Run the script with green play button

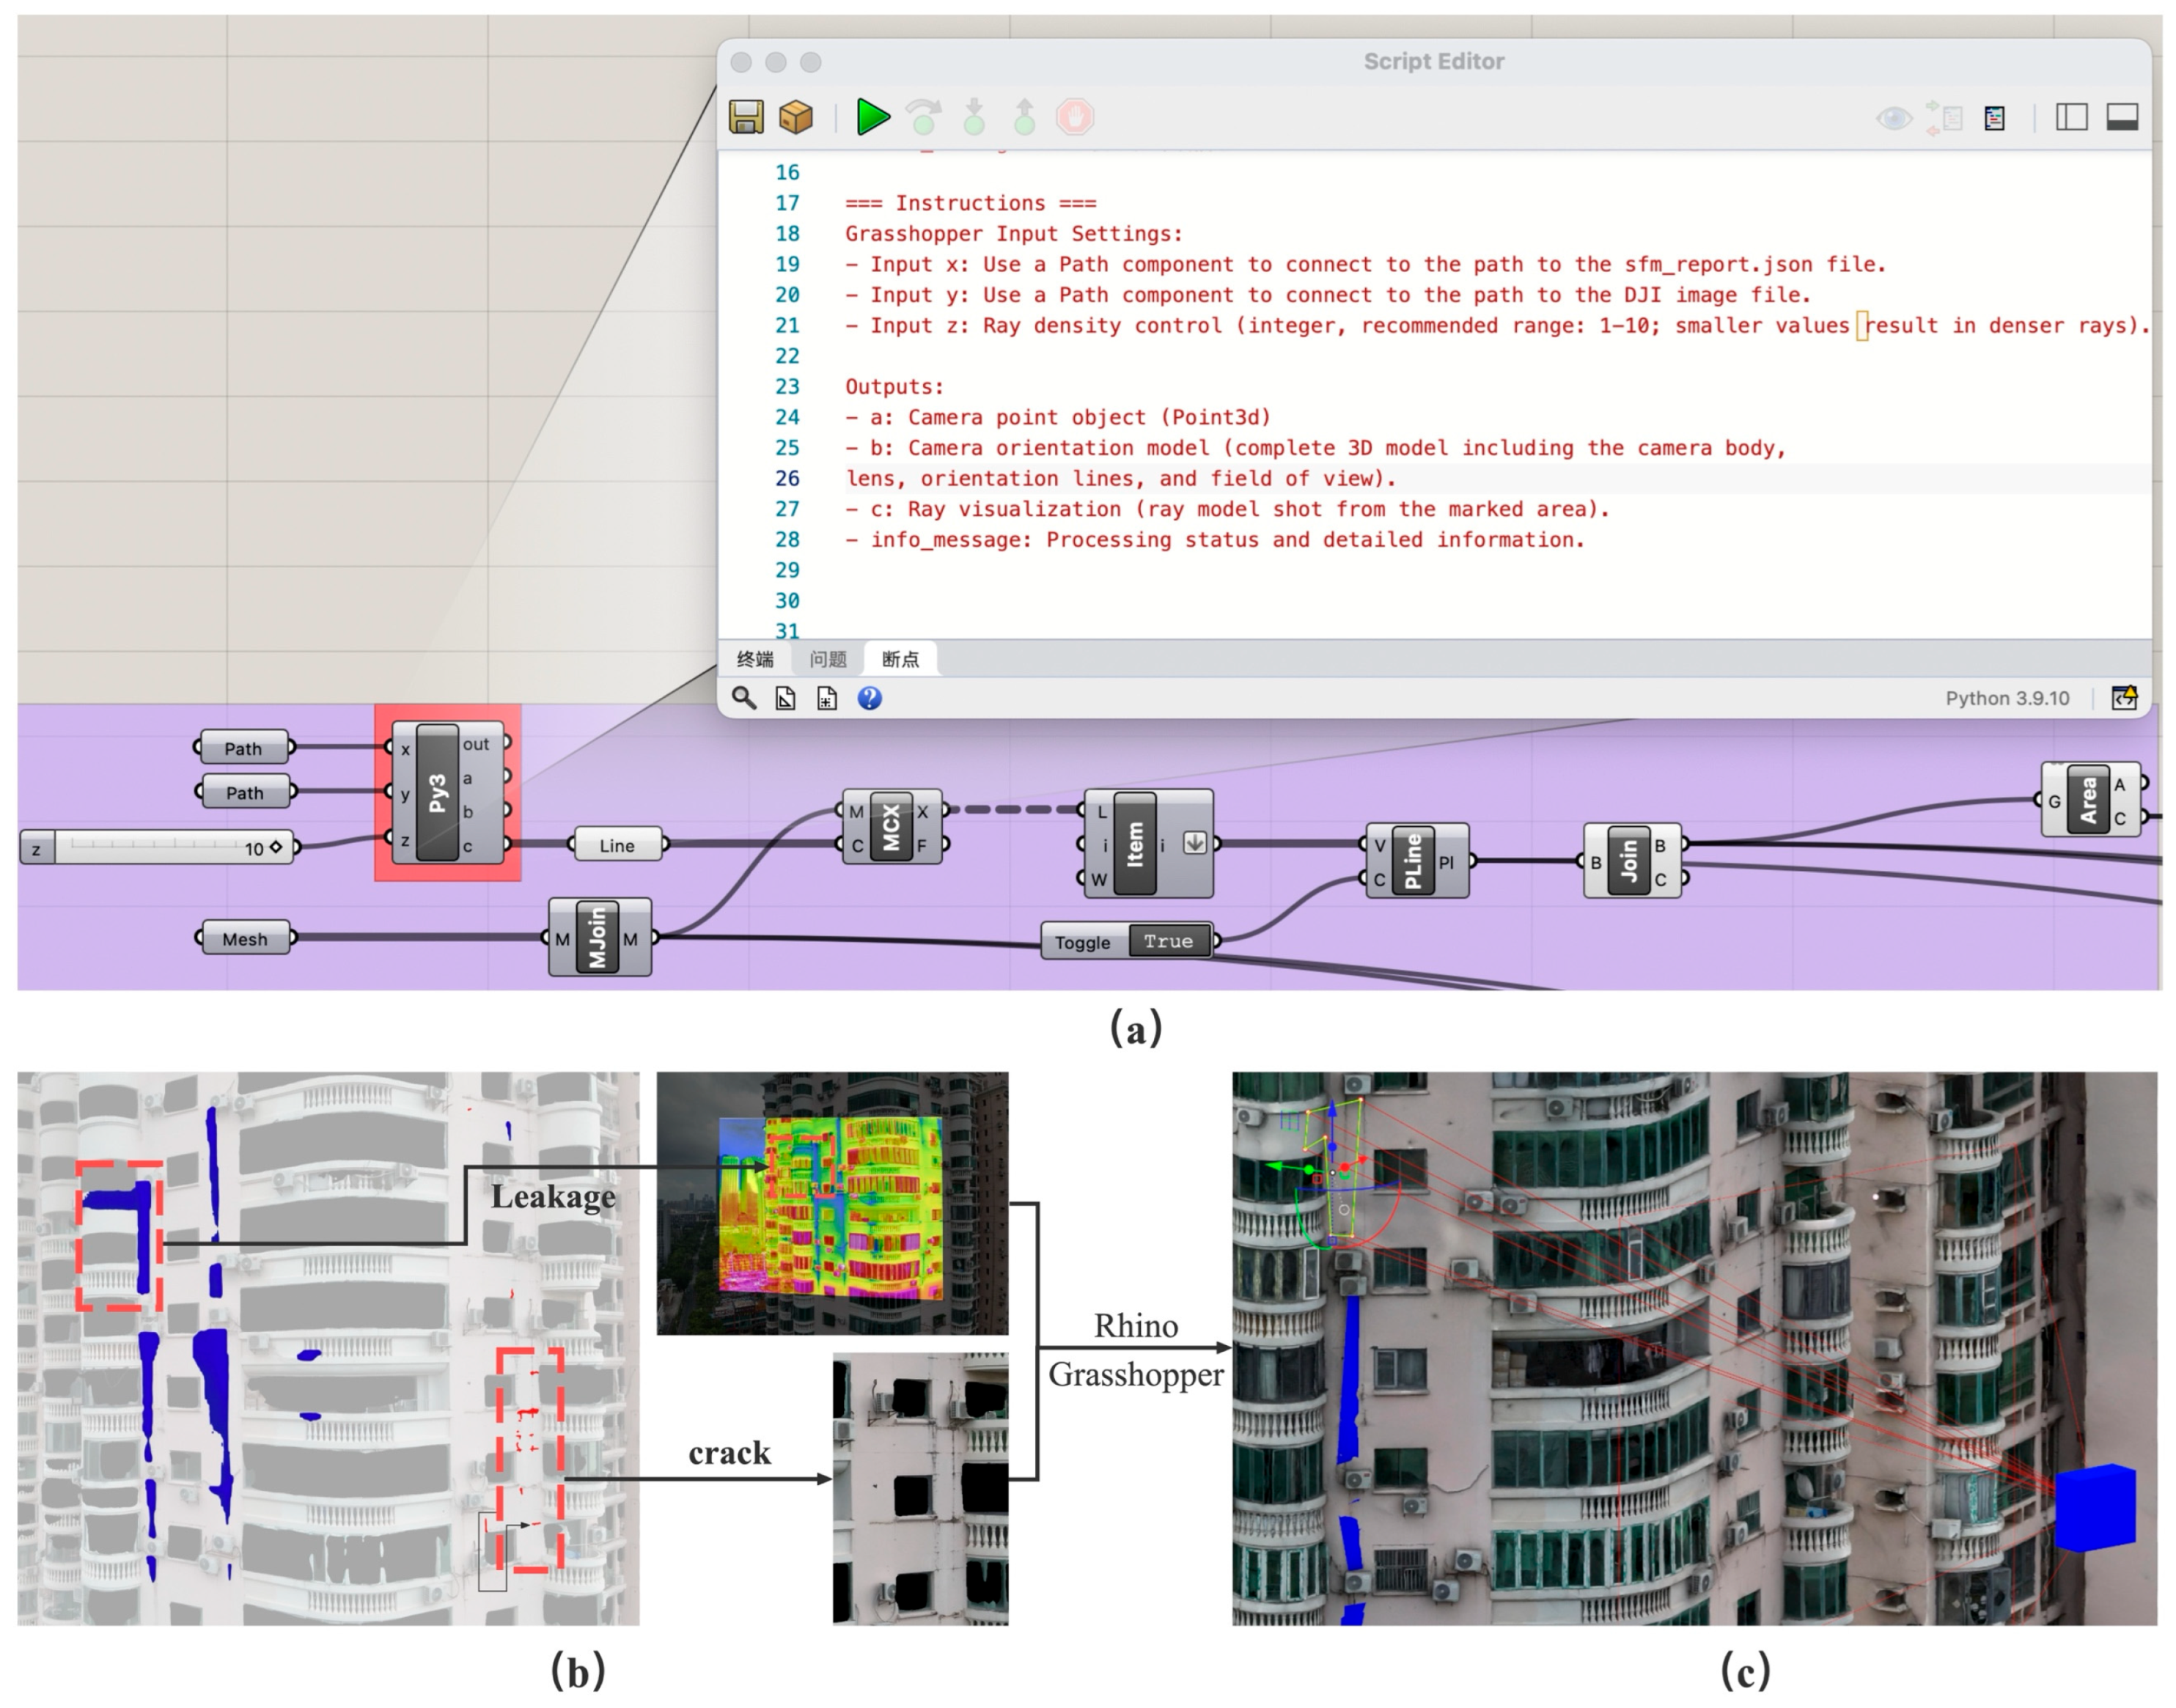coord(872,117)
